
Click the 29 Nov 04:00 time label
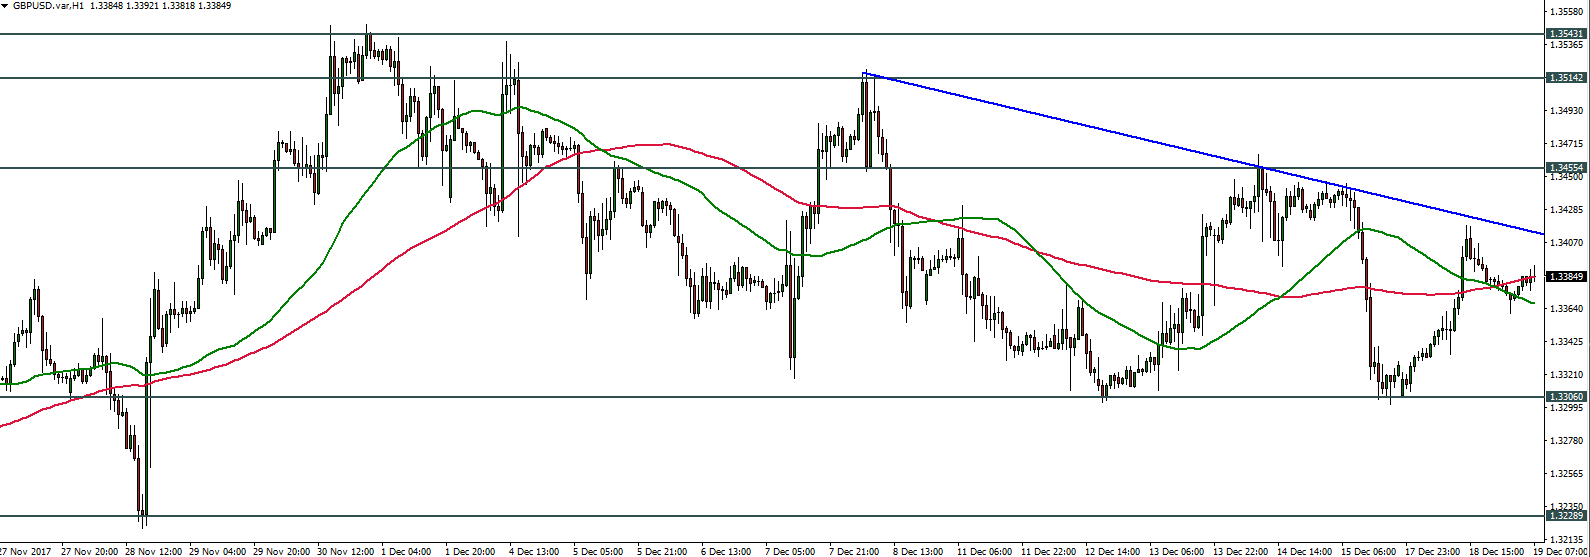(218, 550)
